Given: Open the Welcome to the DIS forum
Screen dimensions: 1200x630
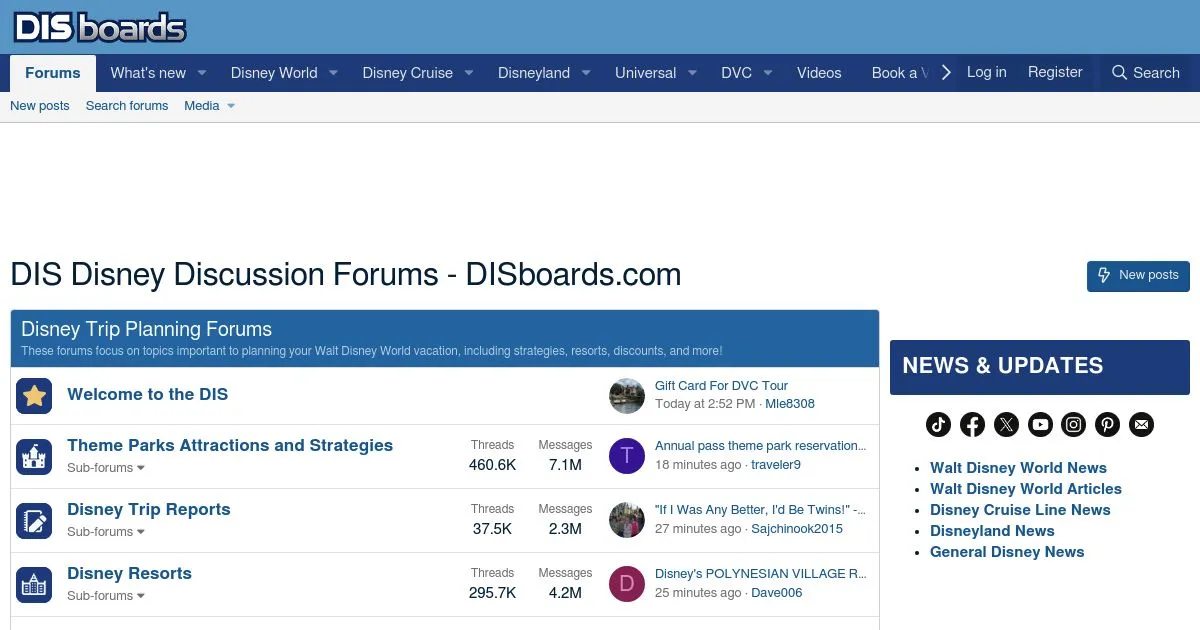Looking at the screenshot, I should tap(147, 394).
